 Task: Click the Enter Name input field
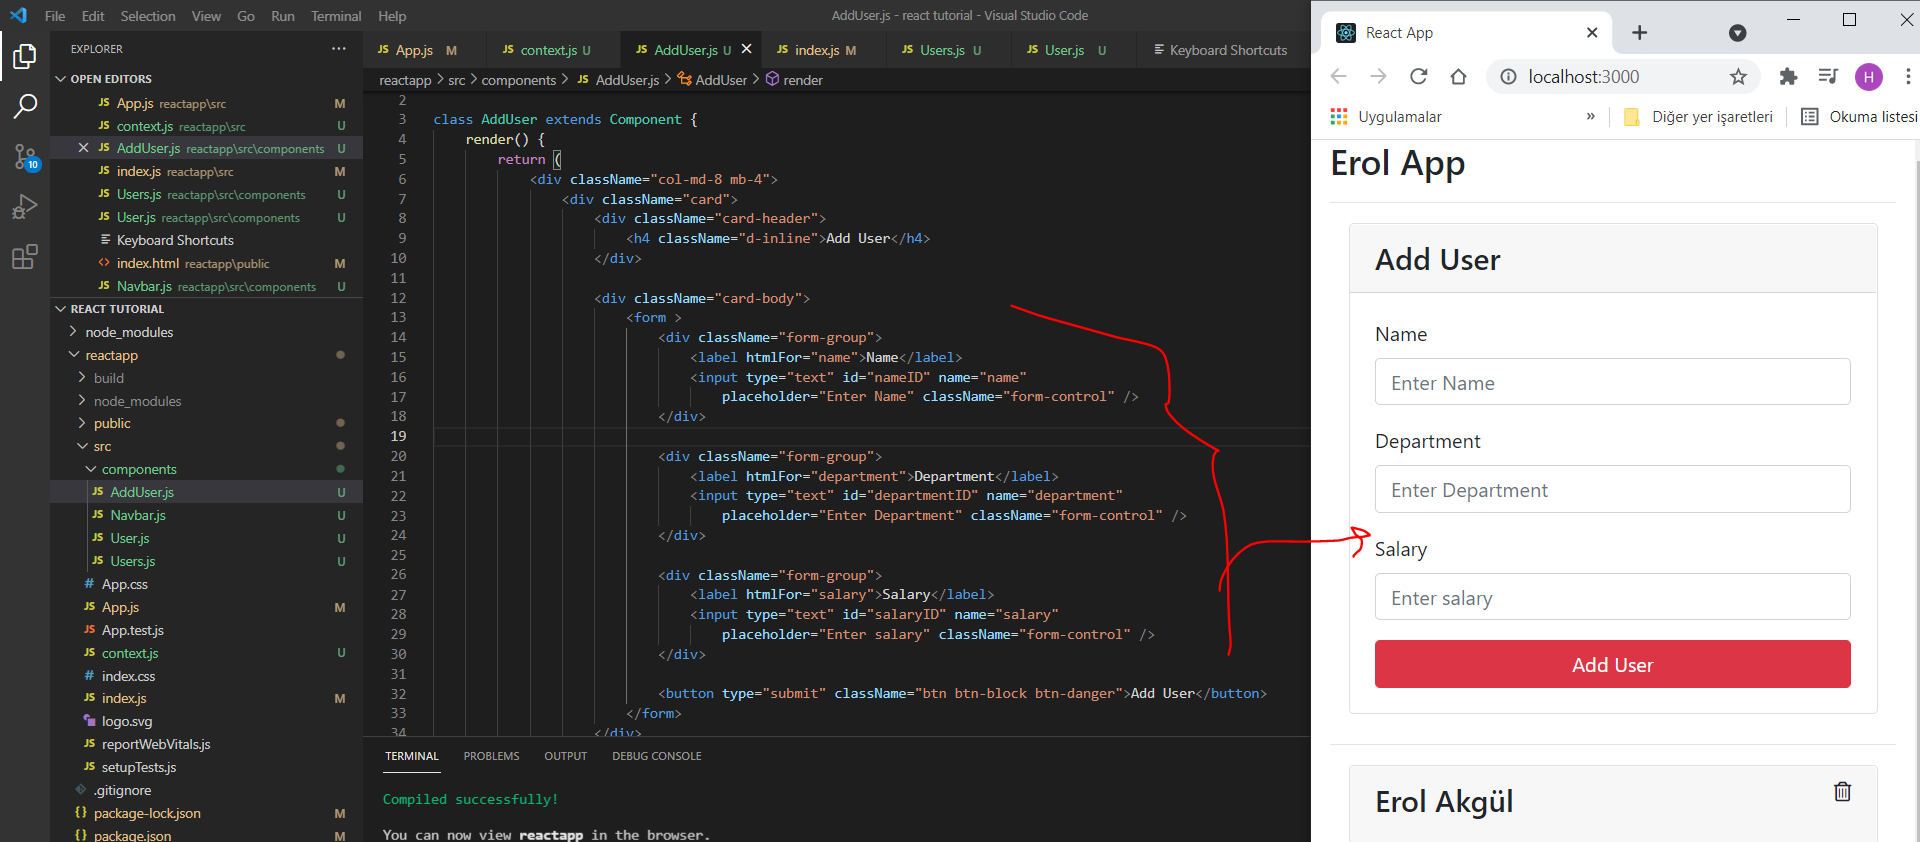[1612, 383]
